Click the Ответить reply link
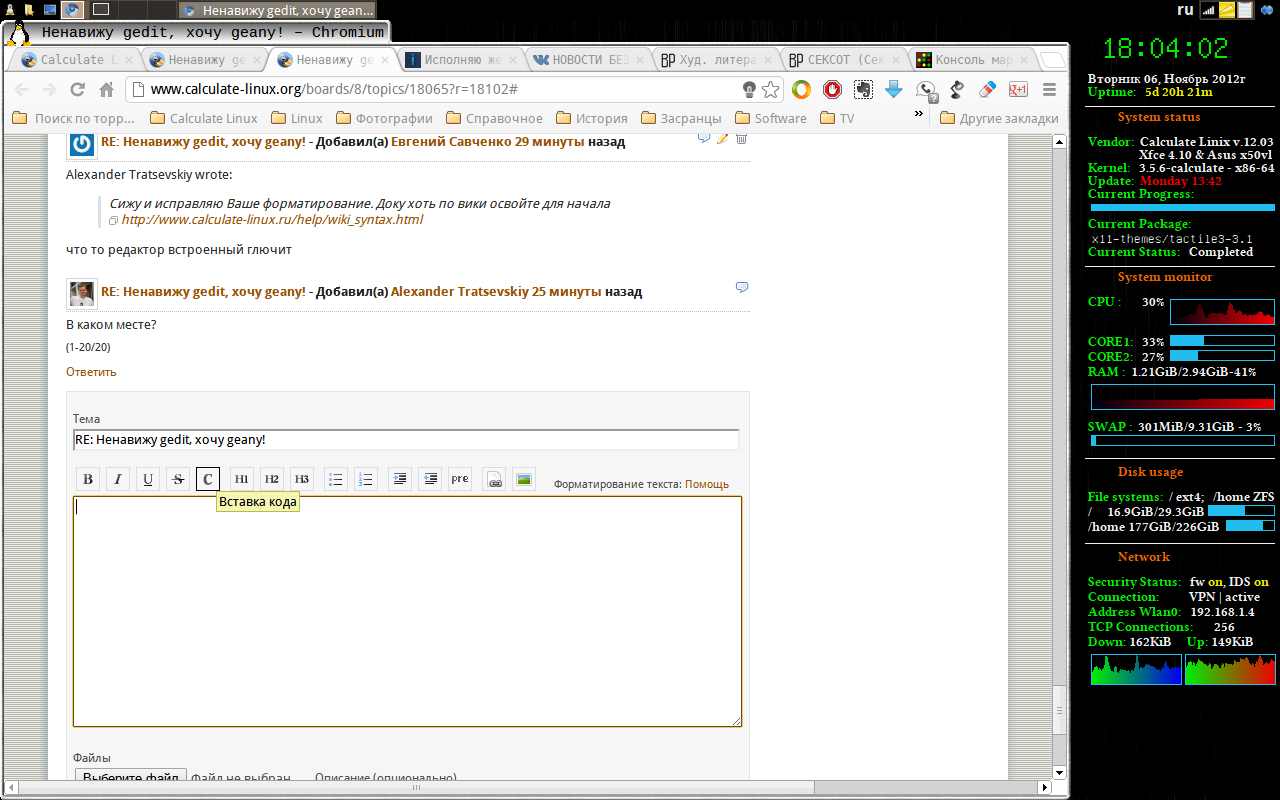The height and width of the screenshot is (800, 1280). tap(91, 372)
